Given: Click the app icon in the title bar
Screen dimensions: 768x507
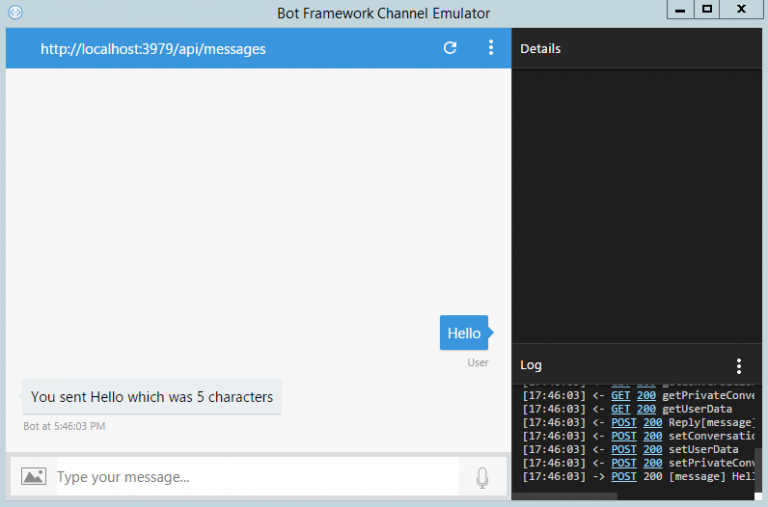Looking at the screenshot, I should click(x=15, y=12).
